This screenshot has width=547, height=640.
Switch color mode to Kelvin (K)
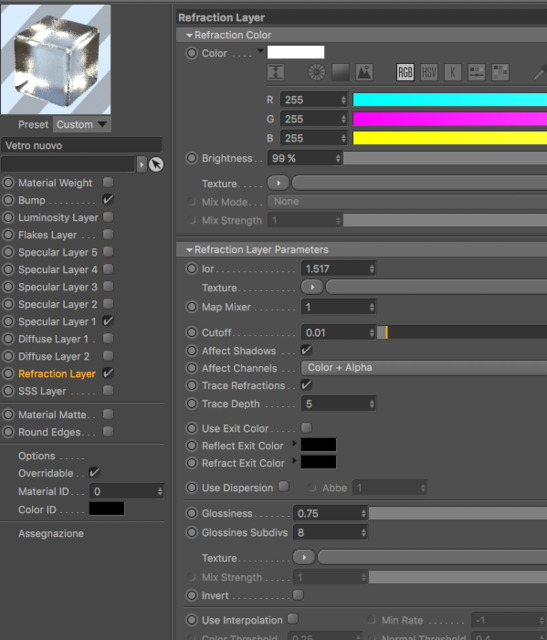click(453, 72)
